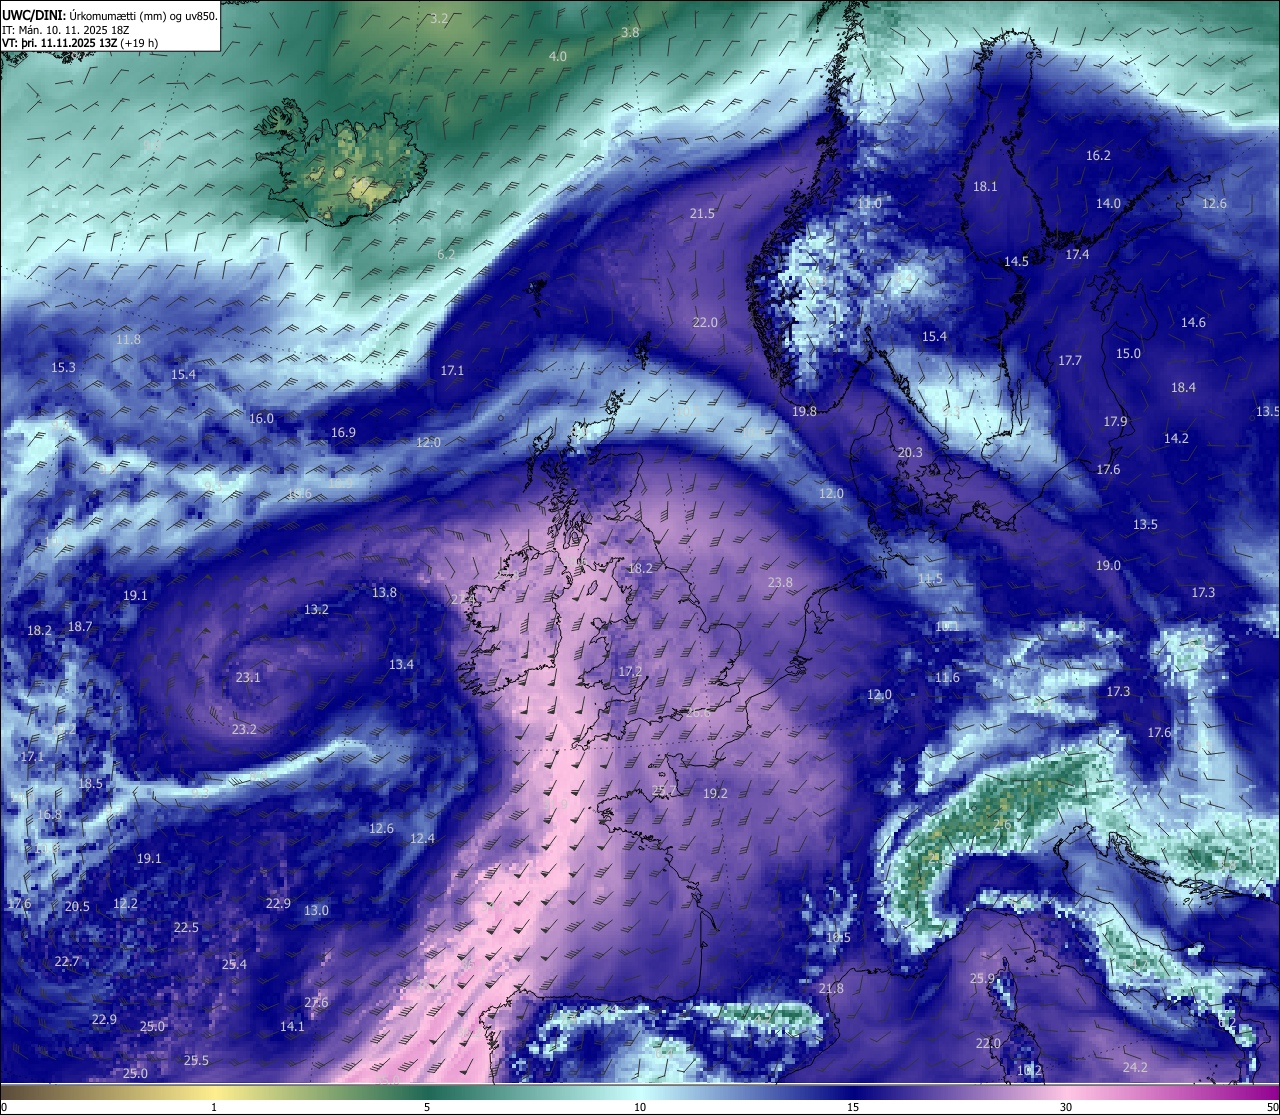Select the map value "13.4"
1280x1115 pixels.
[x=401, y=665]
